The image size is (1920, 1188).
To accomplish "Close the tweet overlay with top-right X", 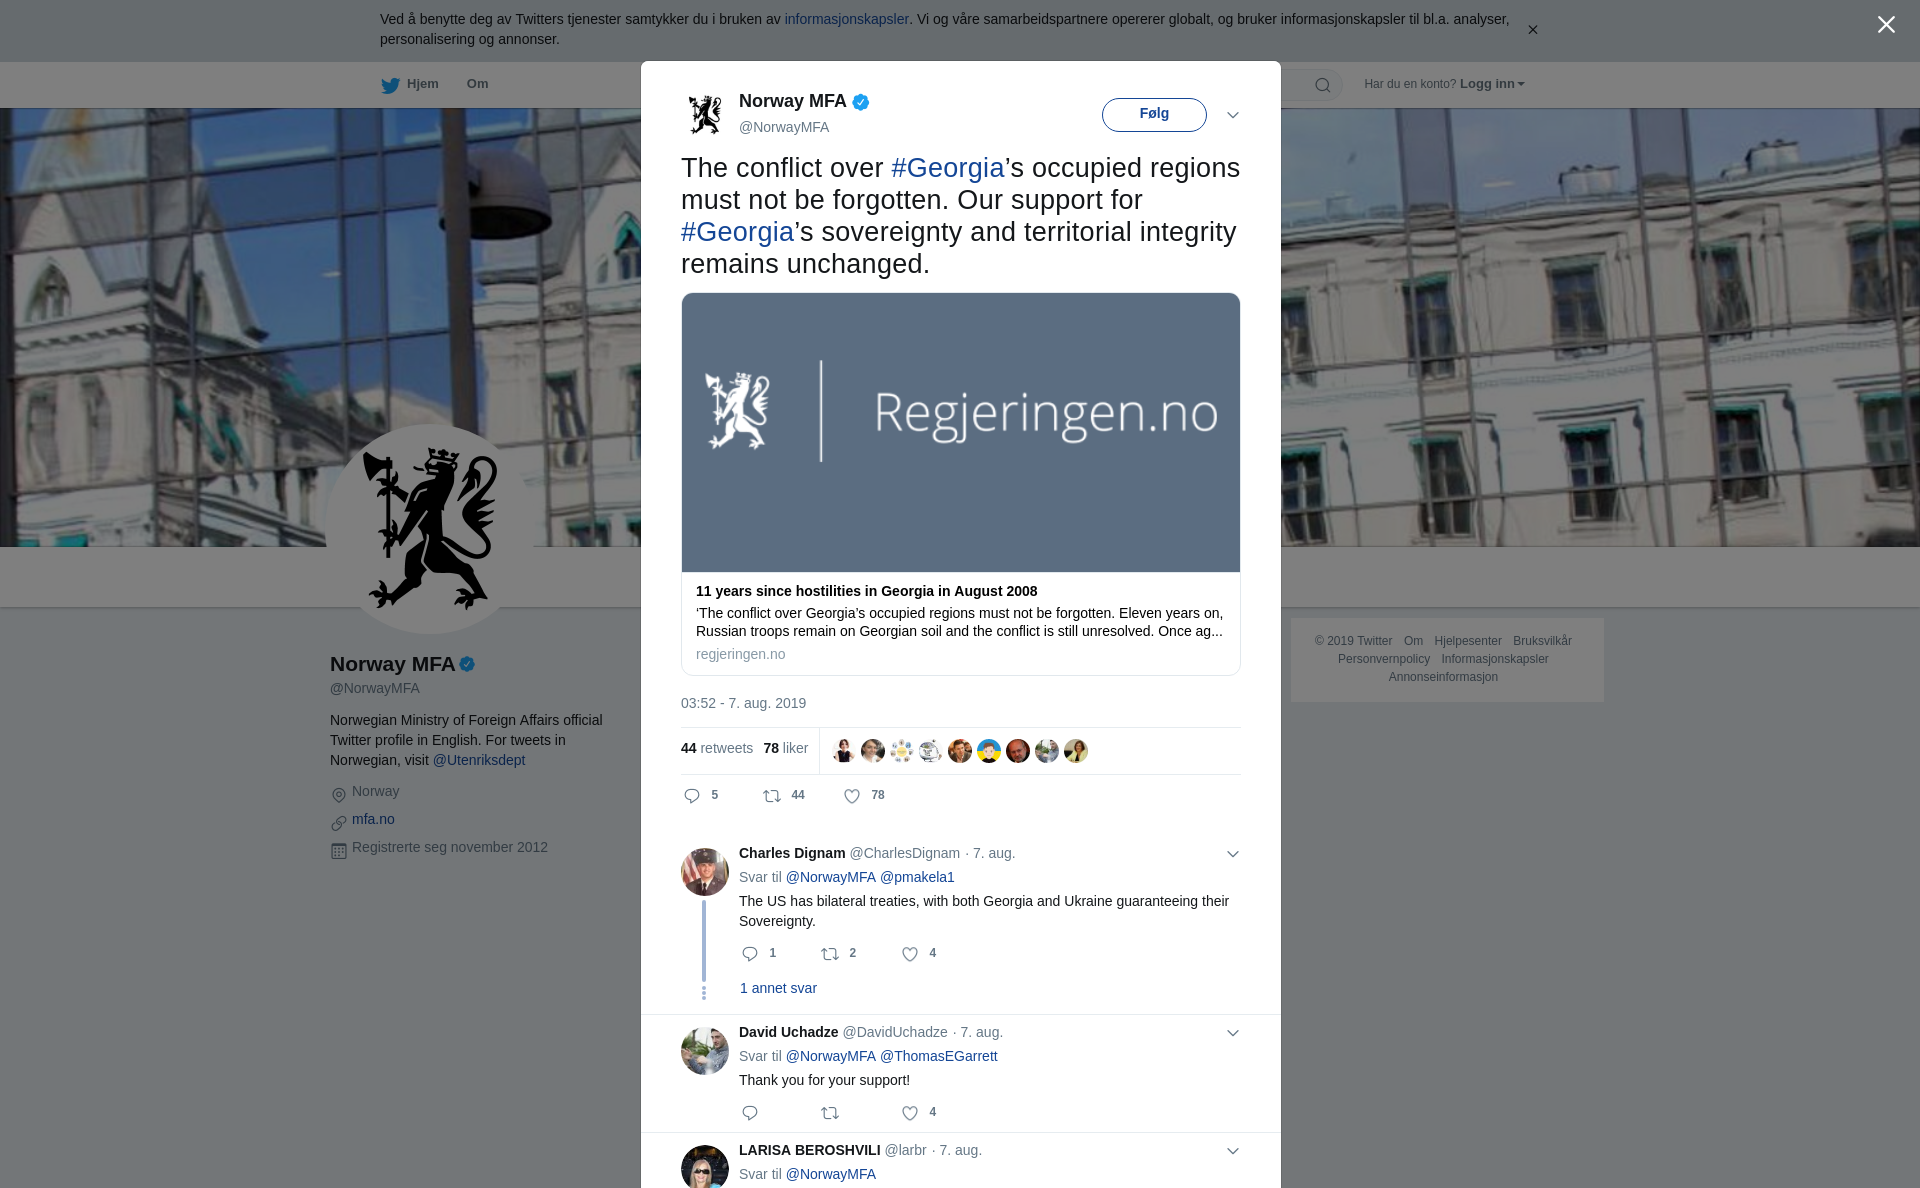I will pyautogui.click(x=1886, y=25).
